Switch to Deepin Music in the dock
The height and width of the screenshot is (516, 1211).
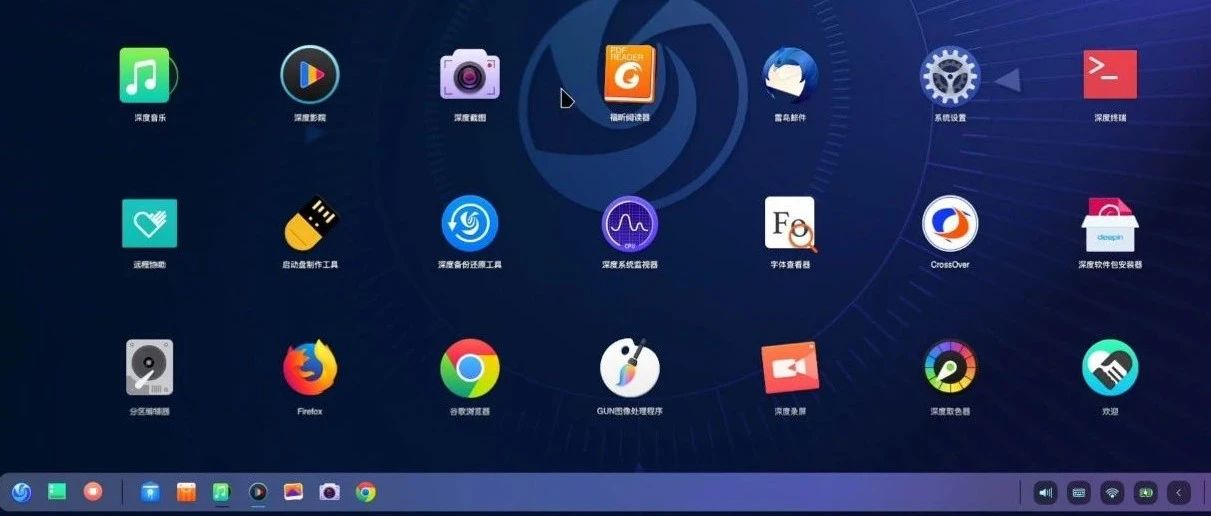[222, 491]
